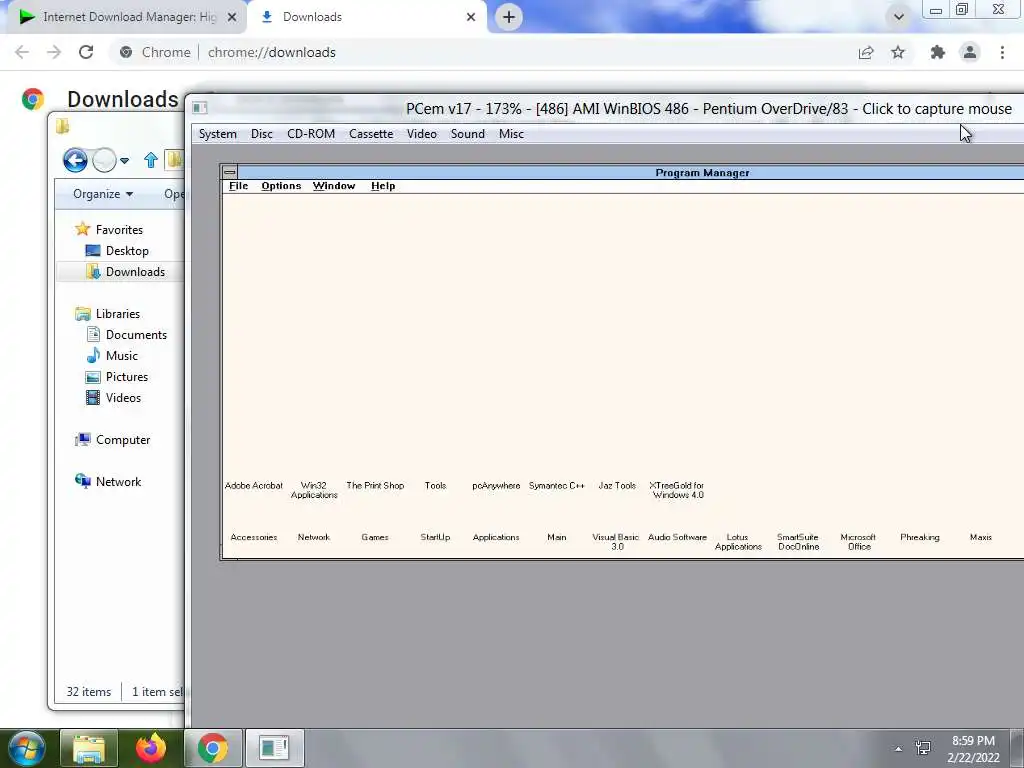Select the Main program group

point(556,537)
